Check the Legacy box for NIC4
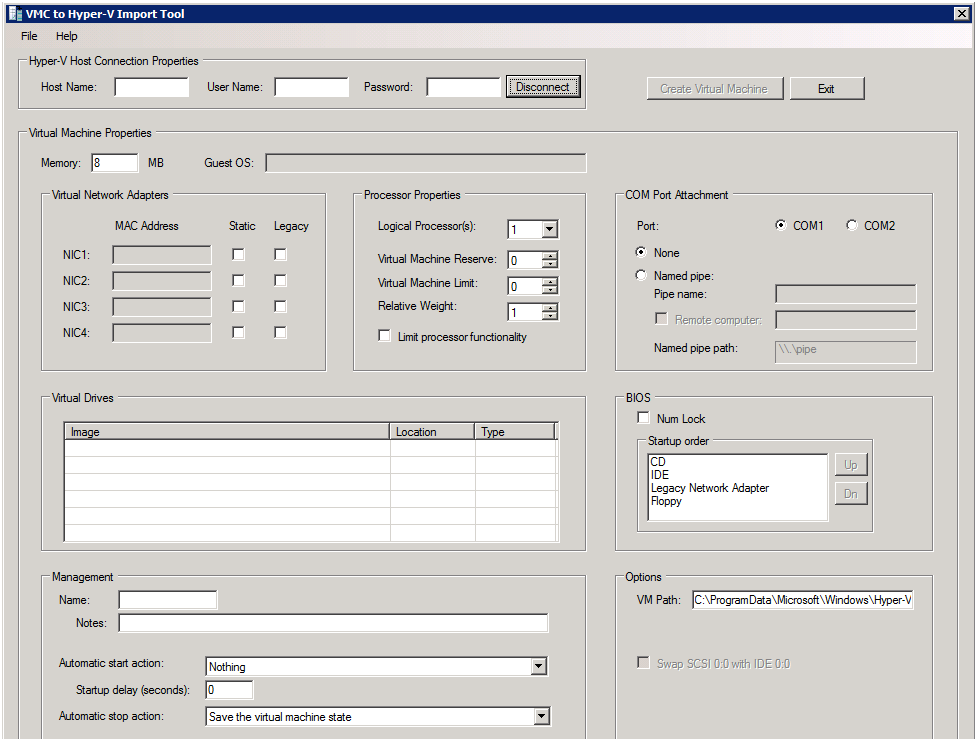This screenshot has width=977, height=741. [x=280, y=332]
